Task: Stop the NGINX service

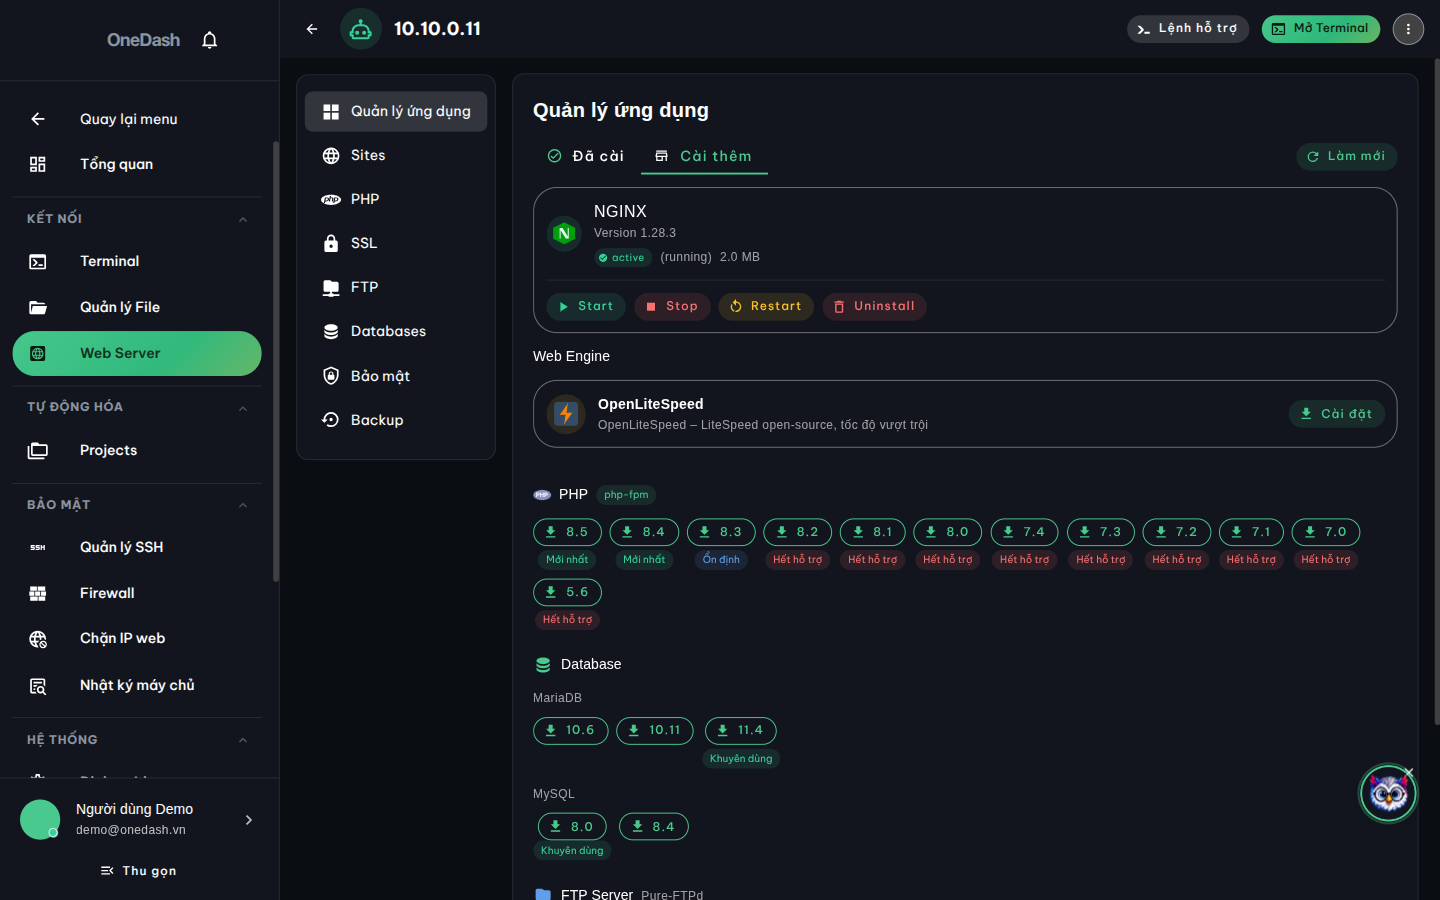Action: 672,306
